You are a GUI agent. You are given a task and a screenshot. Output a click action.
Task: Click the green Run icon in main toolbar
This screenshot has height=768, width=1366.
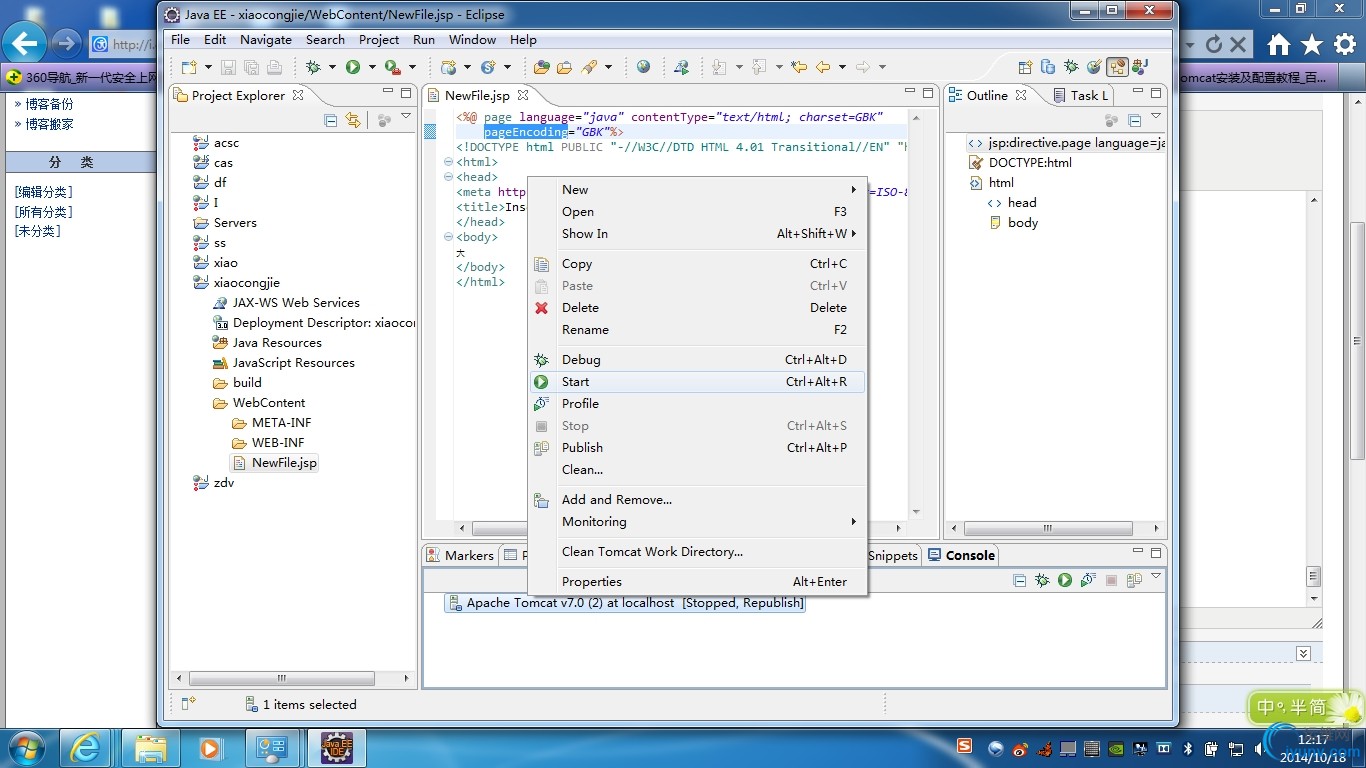click(x=353, y=67)
